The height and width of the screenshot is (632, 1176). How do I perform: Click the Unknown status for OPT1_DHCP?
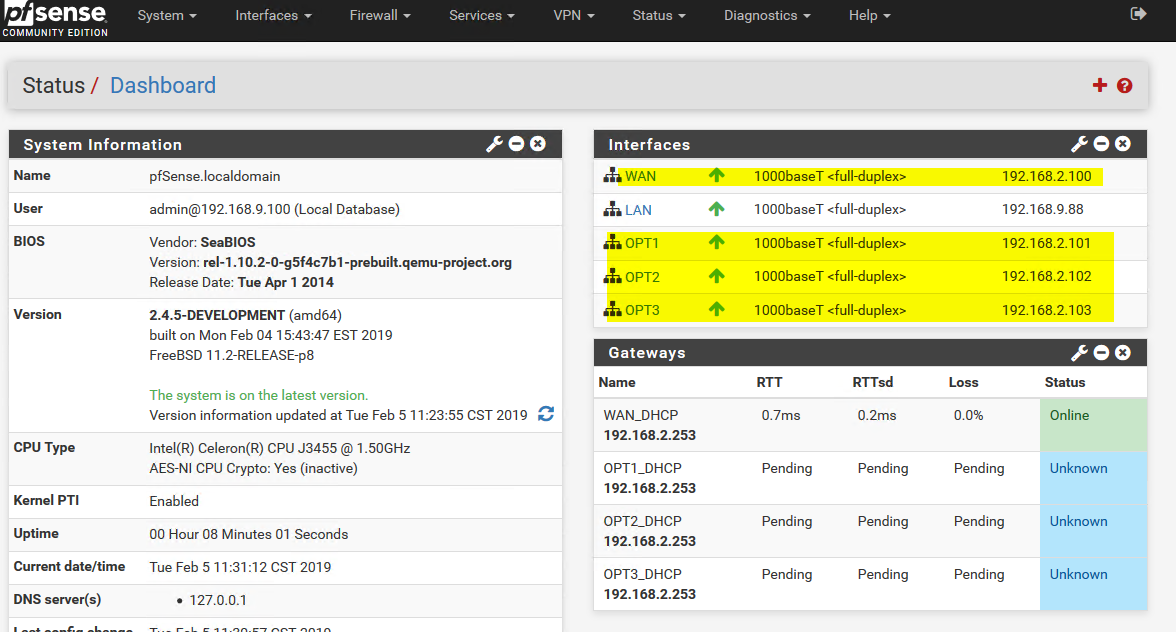coord(1078,469)
